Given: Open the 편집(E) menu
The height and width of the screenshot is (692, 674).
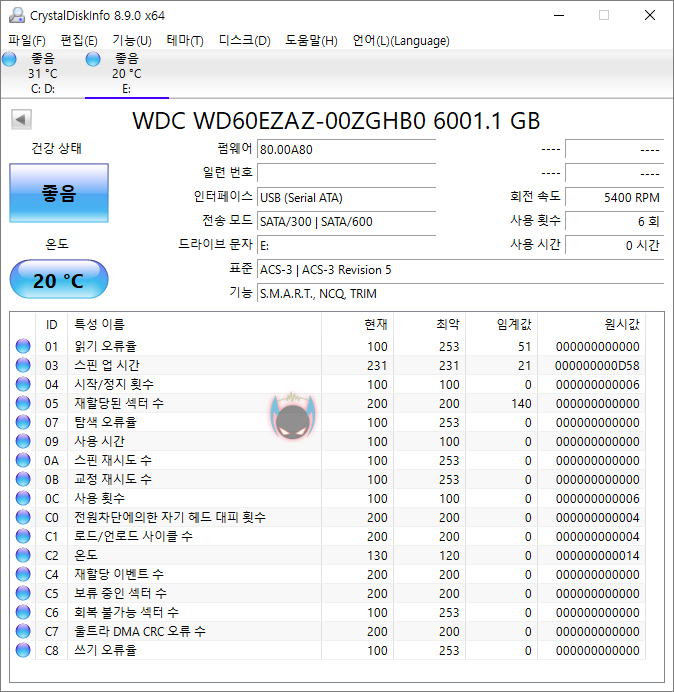Looking at the screenshot, I should tap(79, 41).
